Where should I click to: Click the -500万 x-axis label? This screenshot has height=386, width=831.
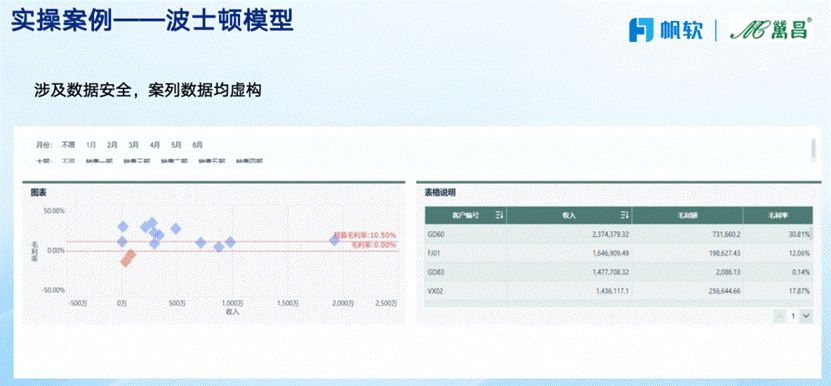click(x=76, y=303)
